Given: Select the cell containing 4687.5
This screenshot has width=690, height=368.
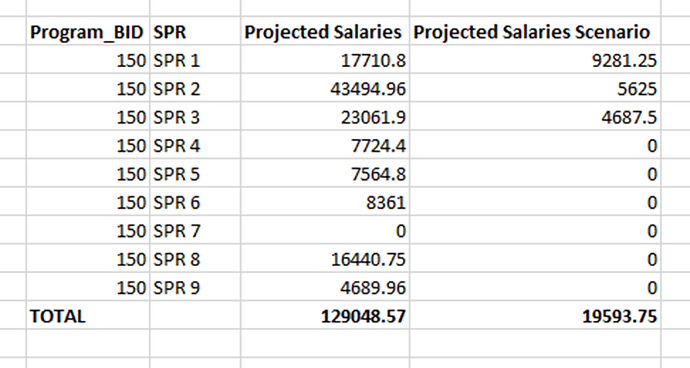Looking at the screenshot, I should [x=535, y=117].
